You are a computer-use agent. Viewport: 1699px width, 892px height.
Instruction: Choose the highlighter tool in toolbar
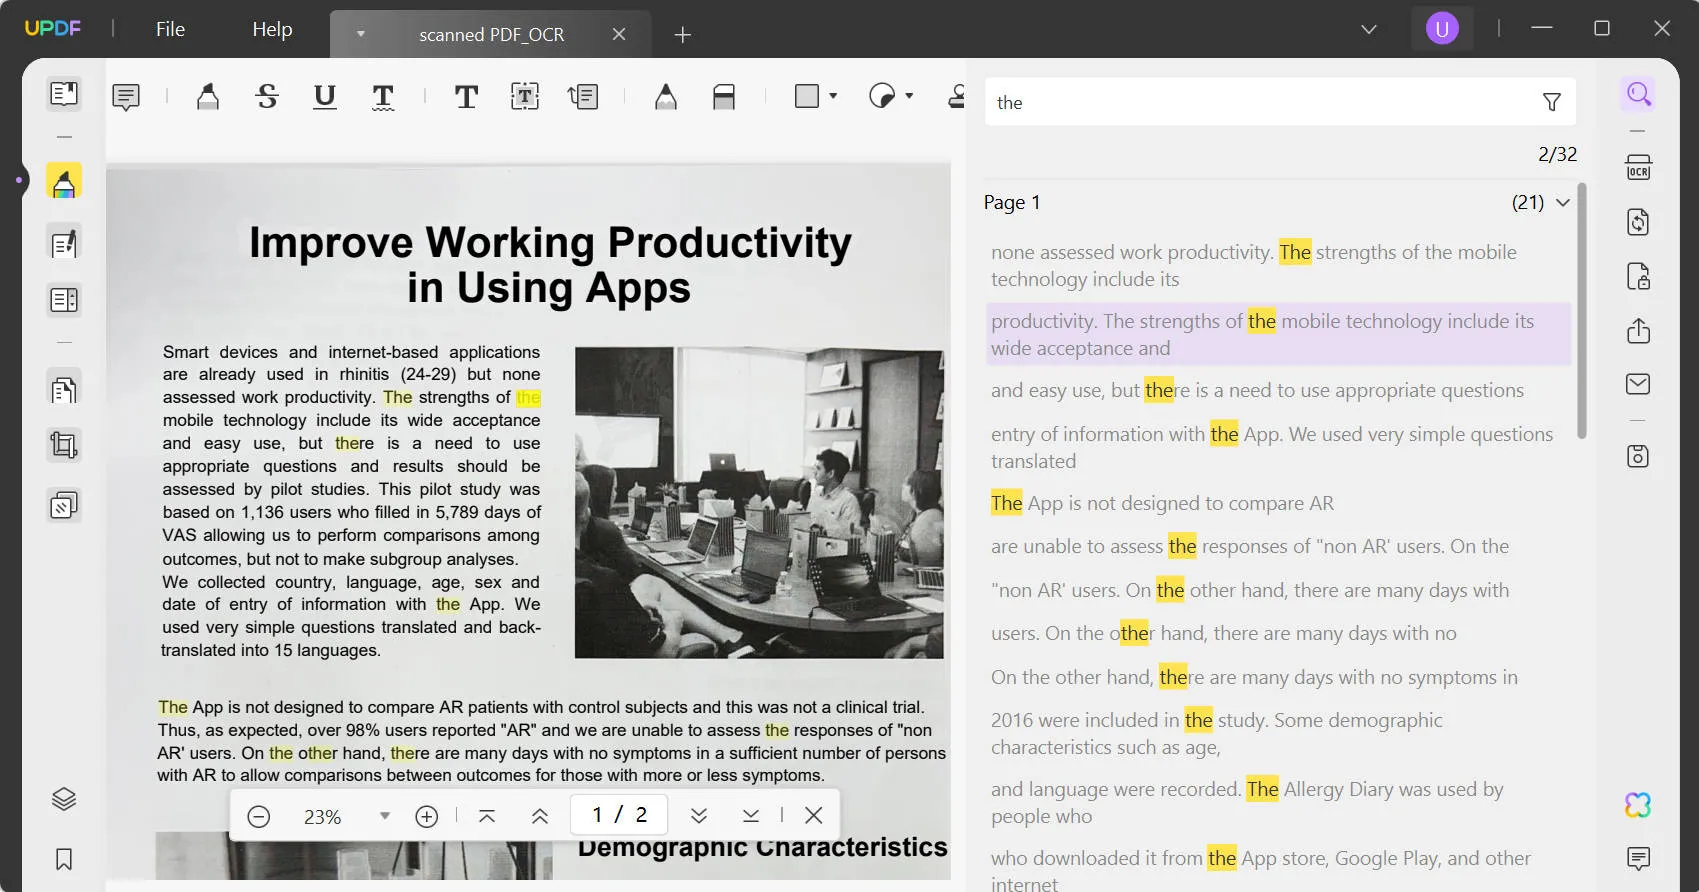pyautogui.click(x=208, y=97)
